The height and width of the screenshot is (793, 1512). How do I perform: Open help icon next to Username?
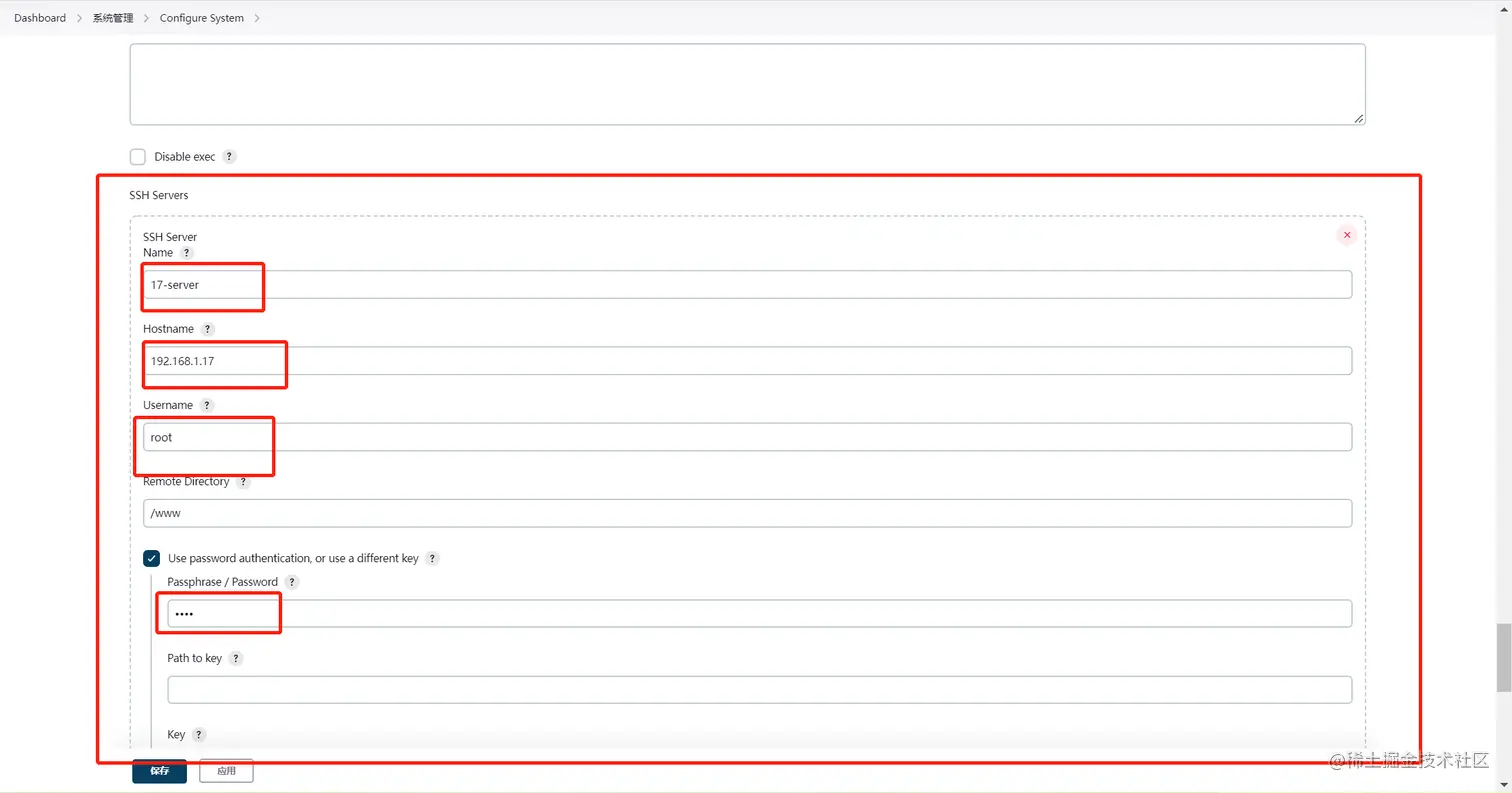[207, 405]
